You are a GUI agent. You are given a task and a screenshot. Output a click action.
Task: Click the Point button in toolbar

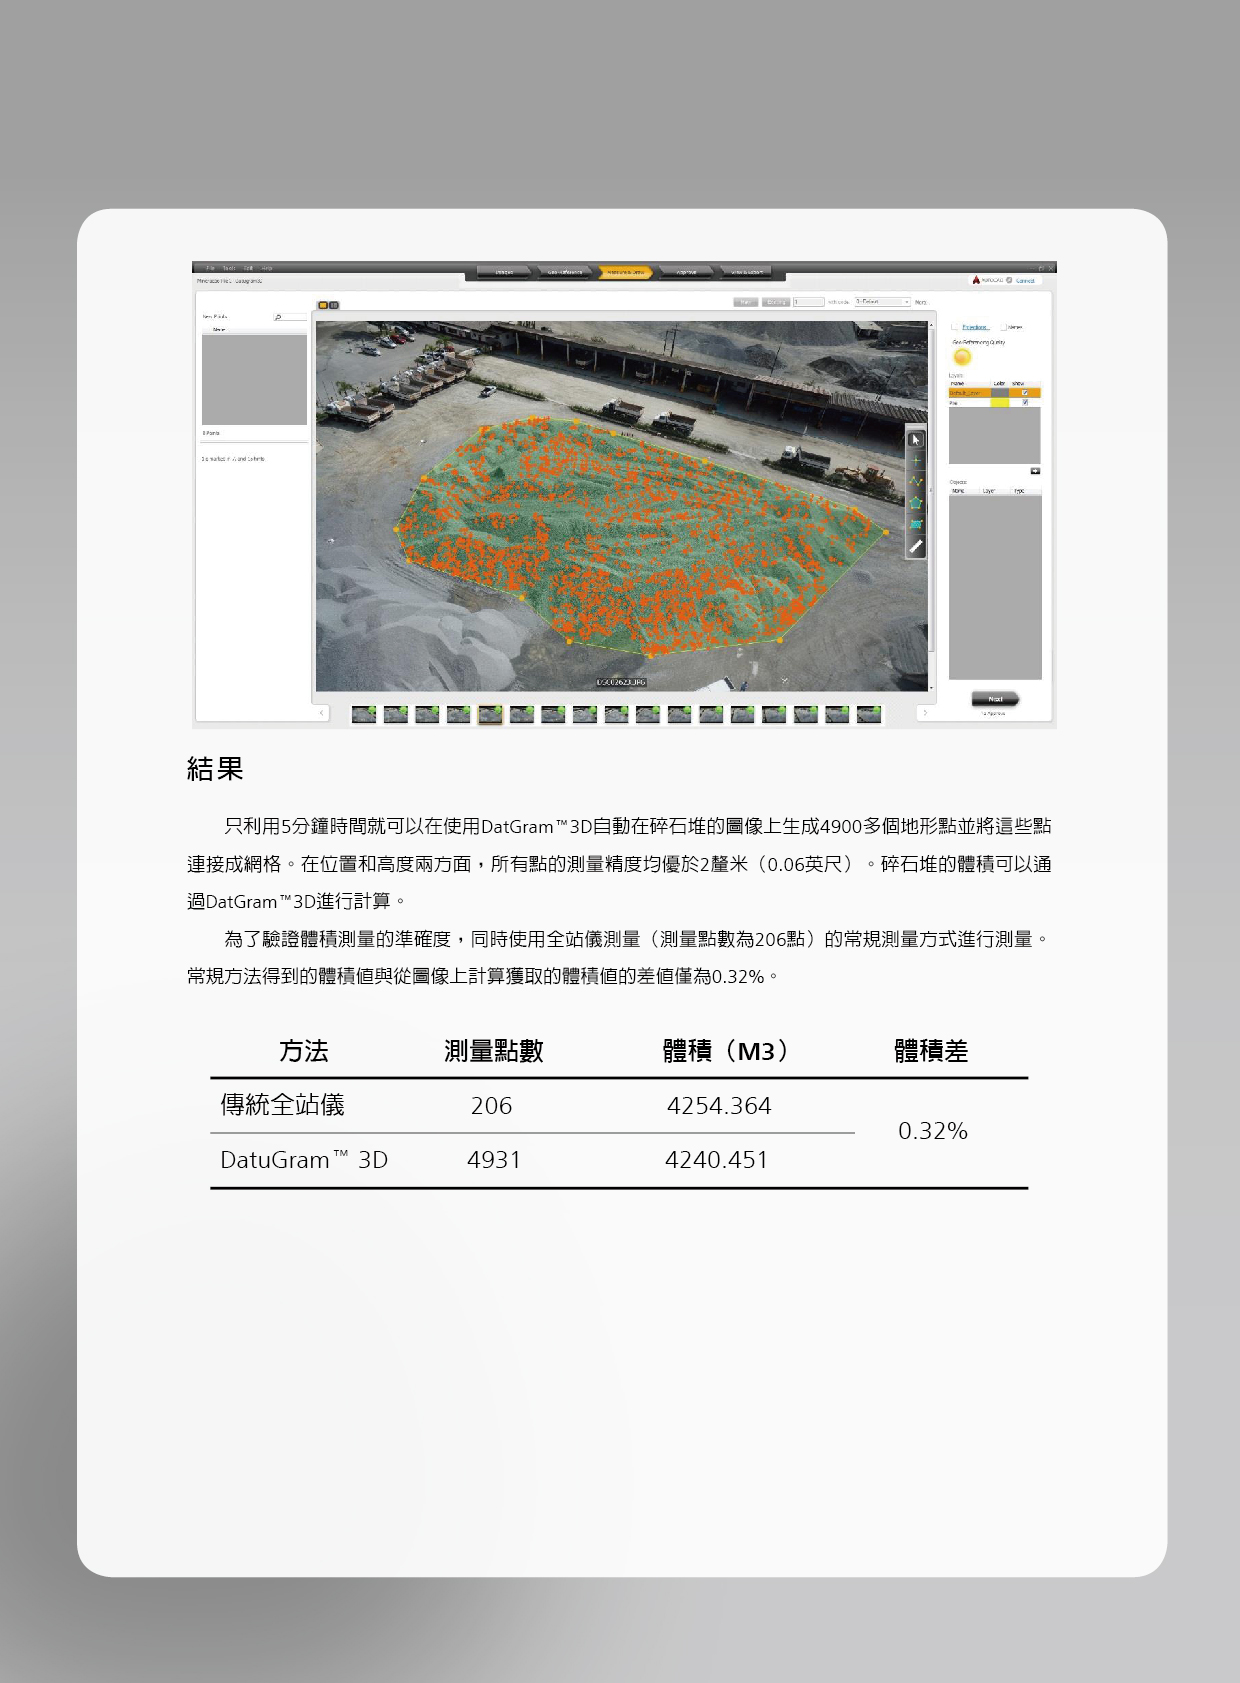click(x=745, y=301)
